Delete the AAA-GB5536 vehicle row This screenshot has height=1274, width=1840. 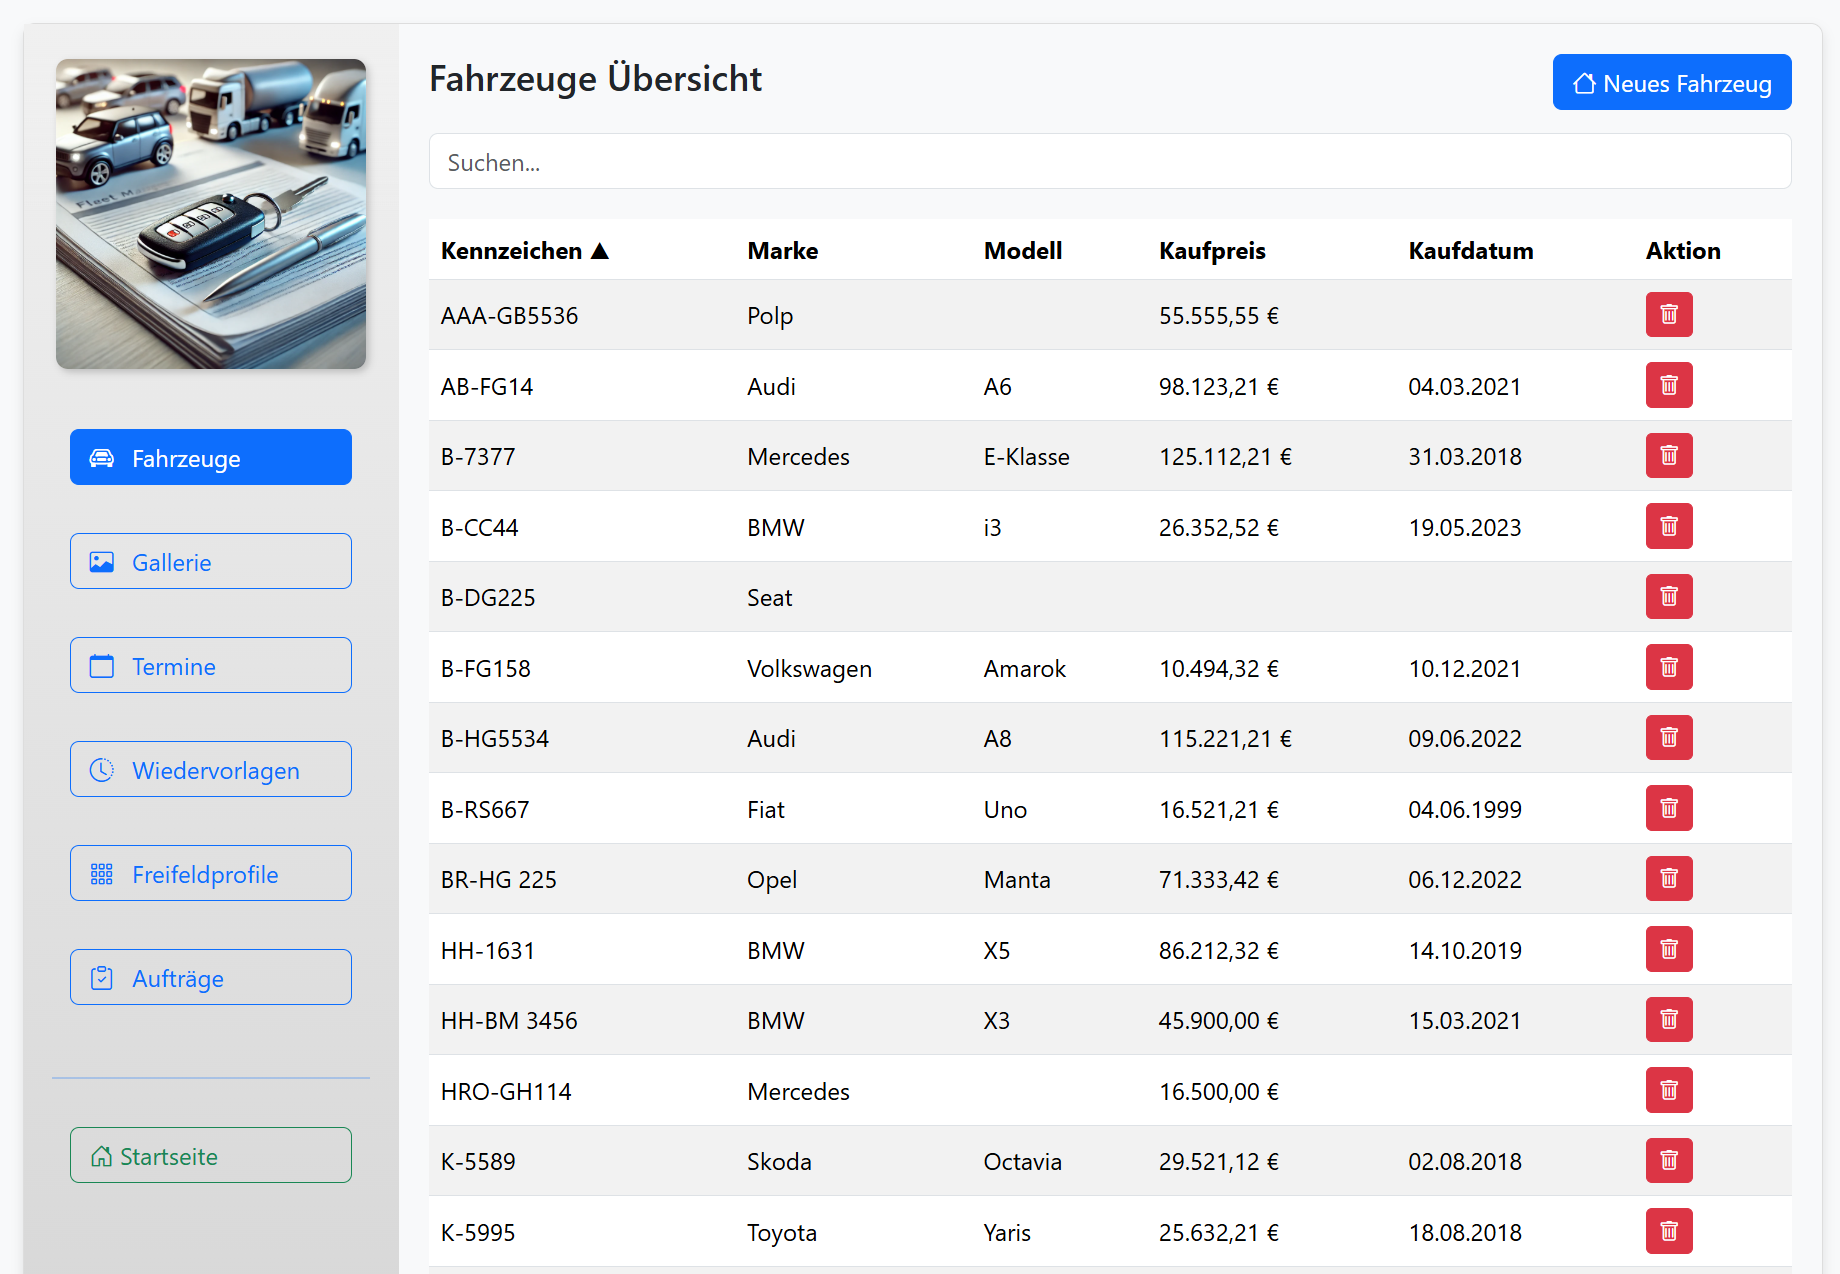point(1668,315)
